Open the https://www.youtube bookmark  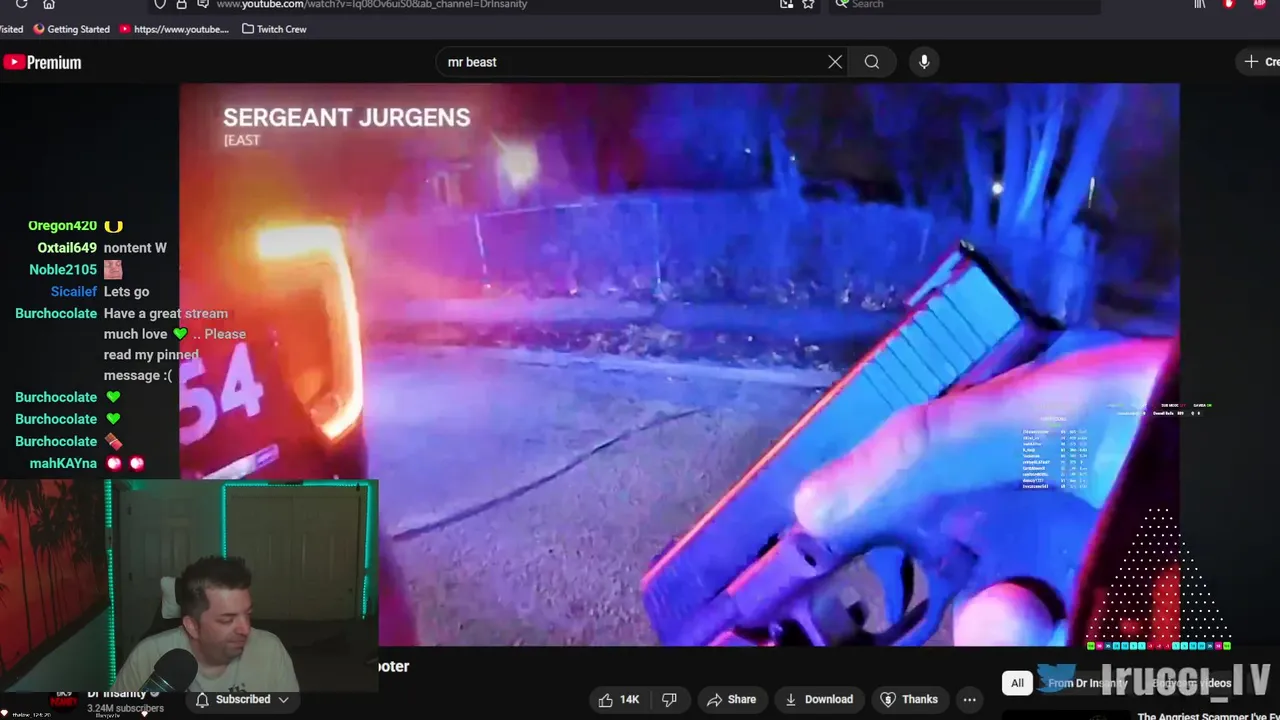(x=174, y=29)
